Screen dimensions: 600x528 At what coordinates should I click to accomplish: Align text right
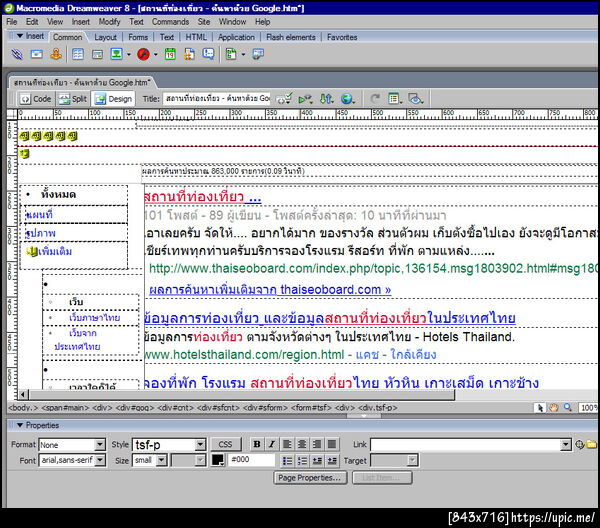point(317,444)
